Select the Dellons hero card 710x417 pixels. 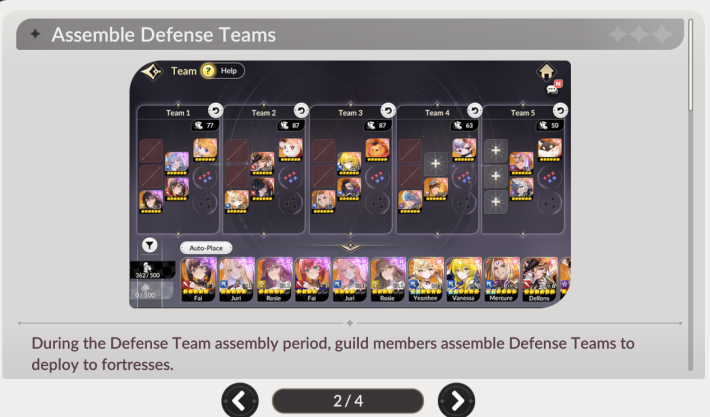point(539,279)
